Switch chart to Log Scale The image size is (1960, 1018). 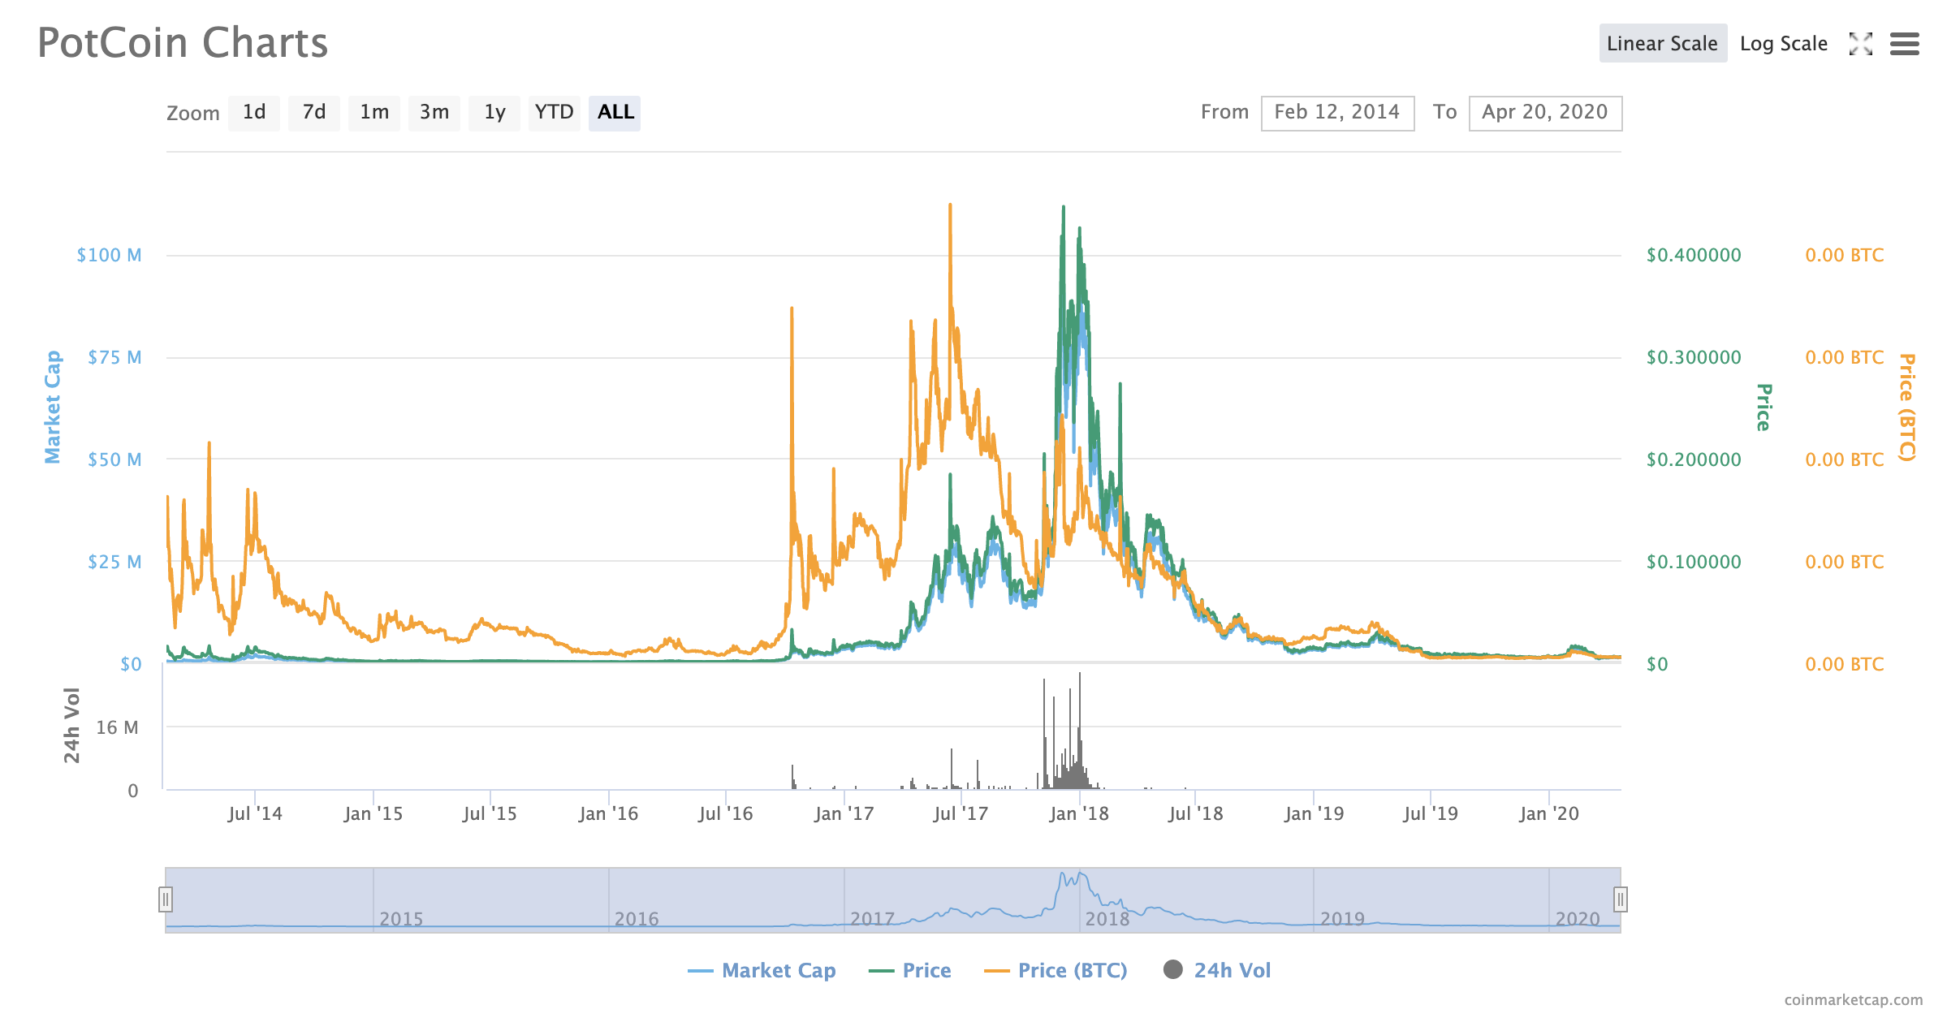click(1783, 44)
